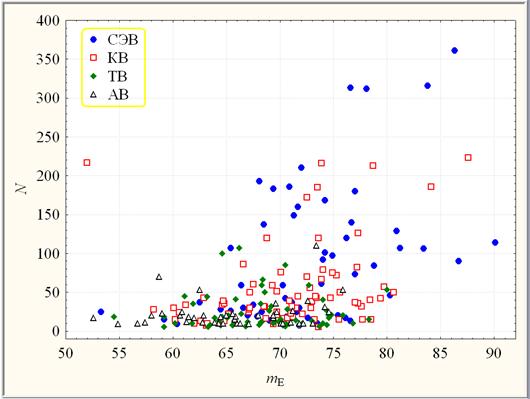
Task: Click the N axis title
Action: pyautogui.click(x=22, y=186)
